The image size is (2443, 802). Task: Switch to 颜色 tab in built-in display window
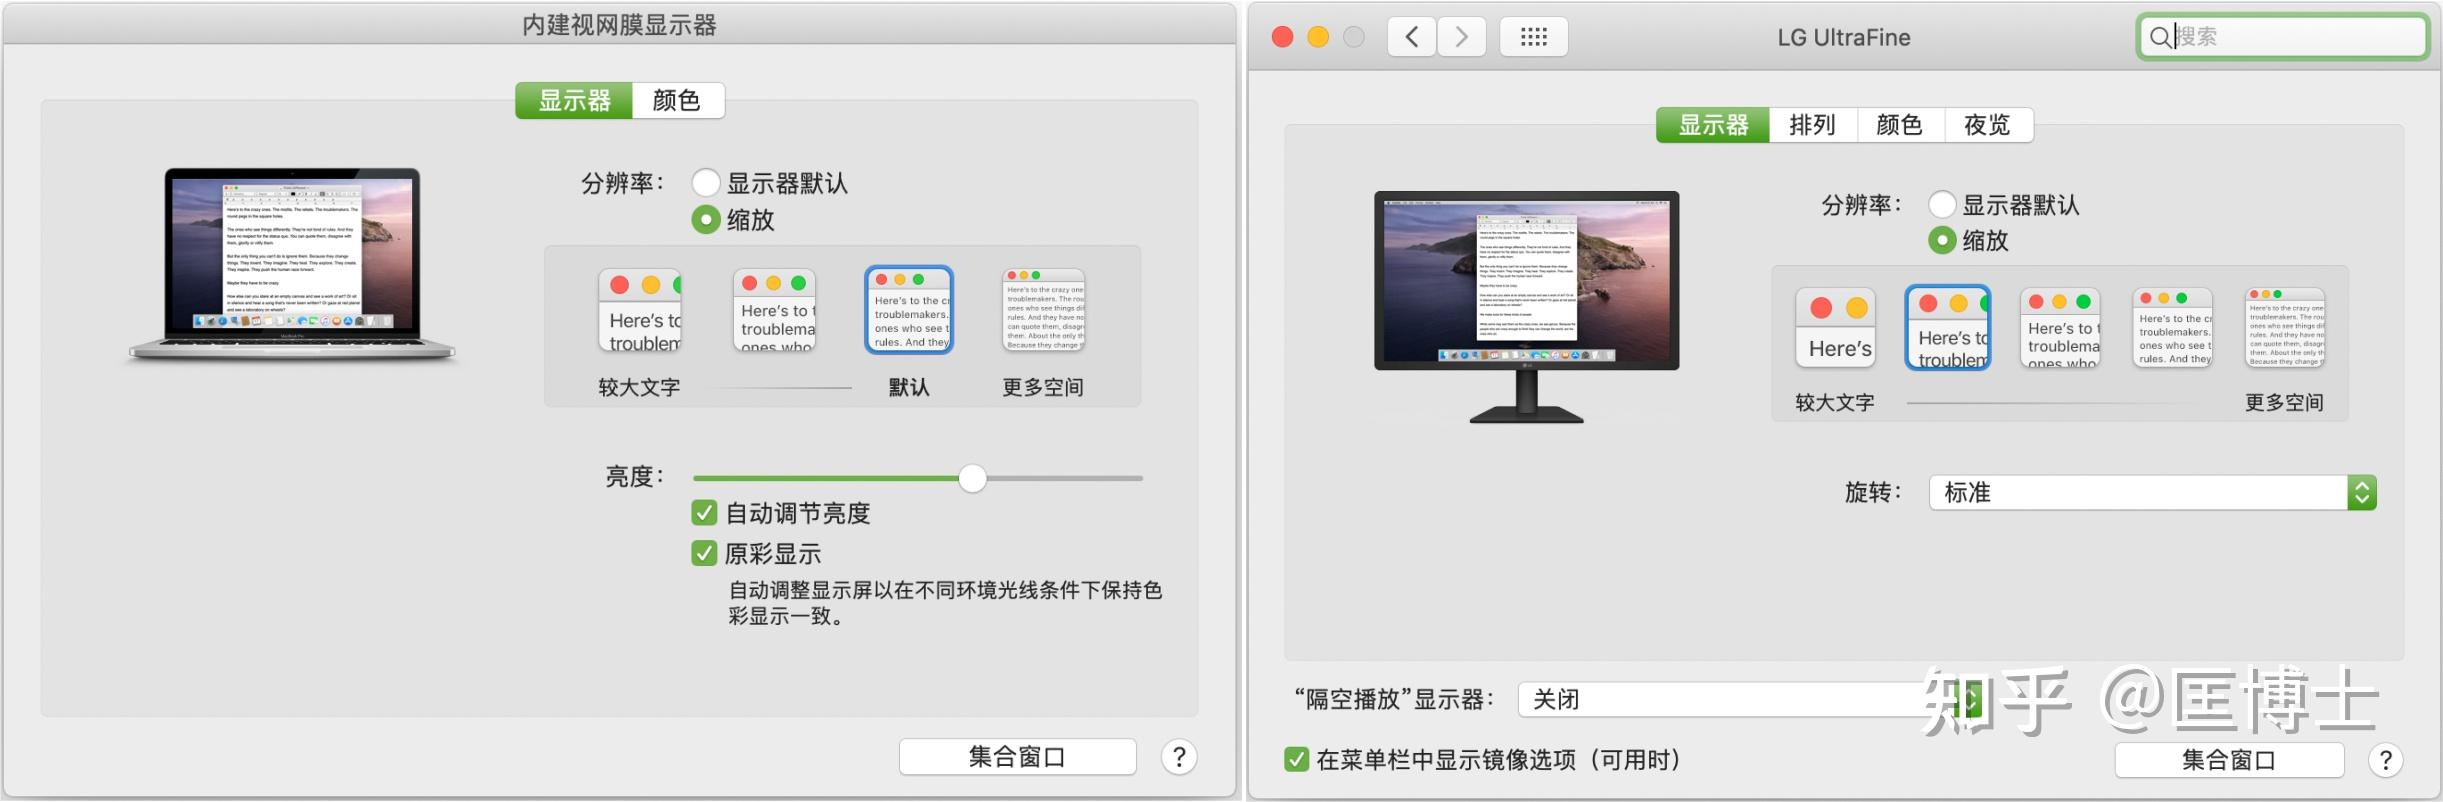677,100
